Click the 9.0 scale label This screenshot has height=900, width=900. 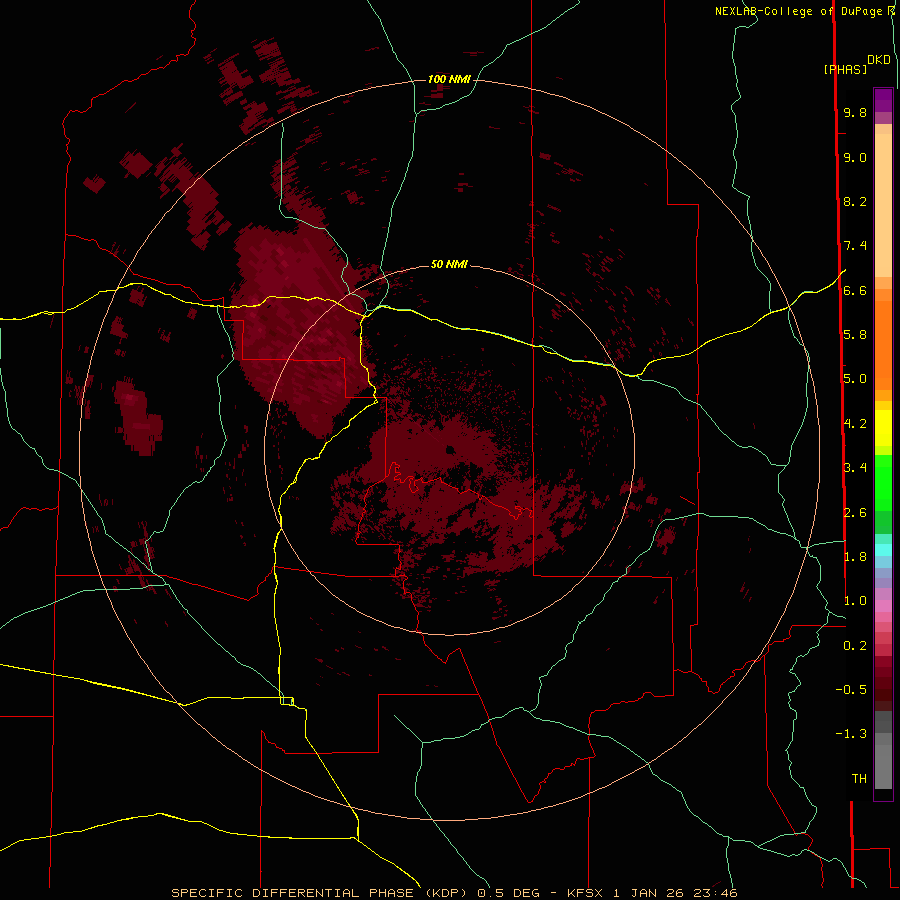(x=855, y=158)
